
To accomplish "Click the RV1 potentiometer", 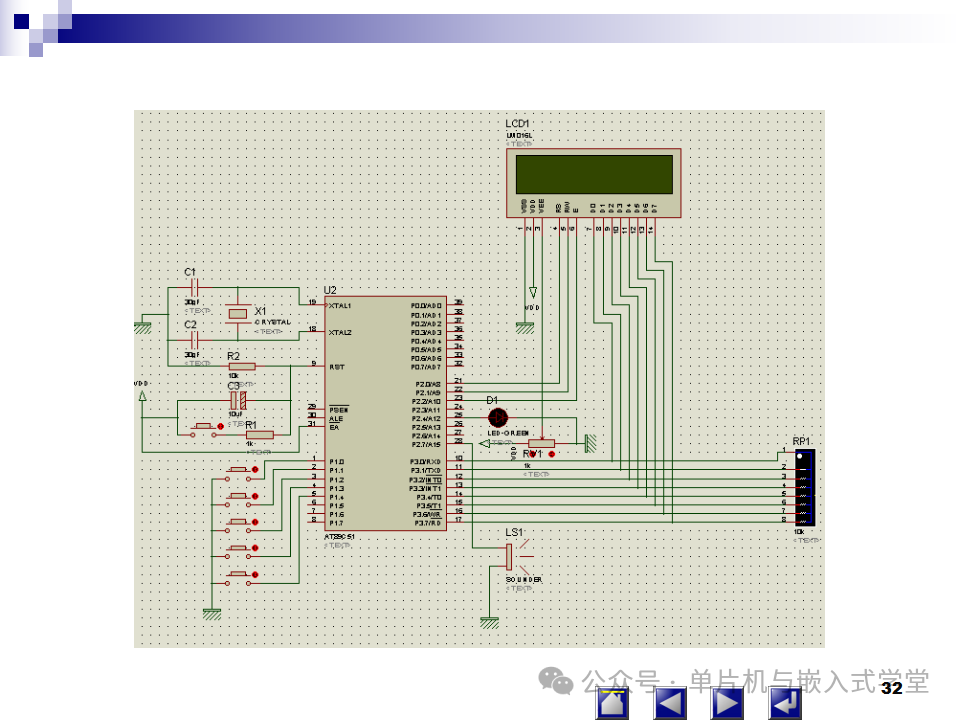I will pyautogui.click(x=541, y=443).
